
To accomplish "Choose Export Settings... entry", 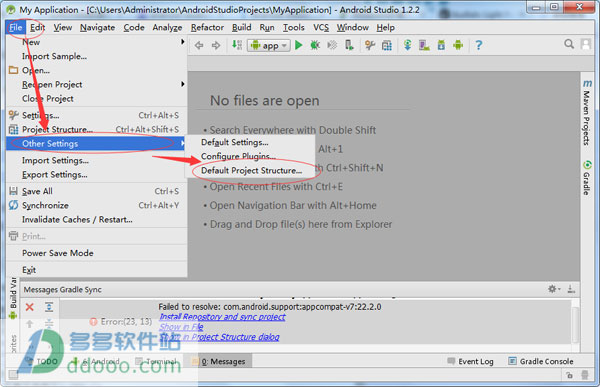I will point(96,175).
